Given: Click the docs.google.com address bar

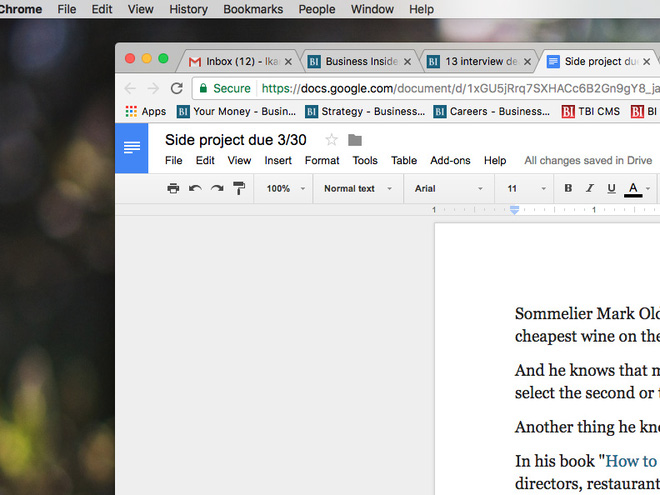Looking at the screenshot, I should 425,88.
